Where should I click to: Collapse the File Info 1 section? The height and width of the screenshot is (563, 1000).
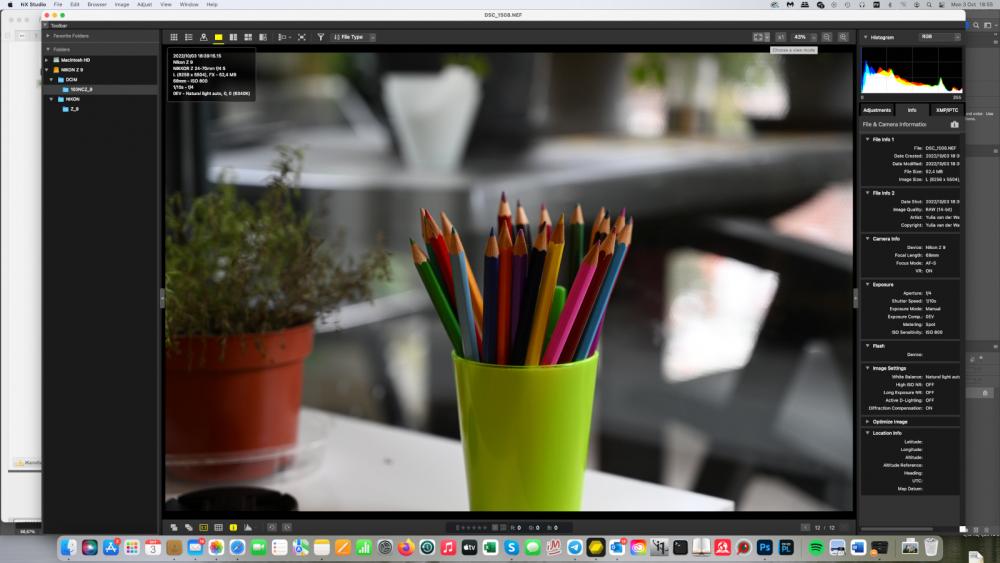pos(867,139)
